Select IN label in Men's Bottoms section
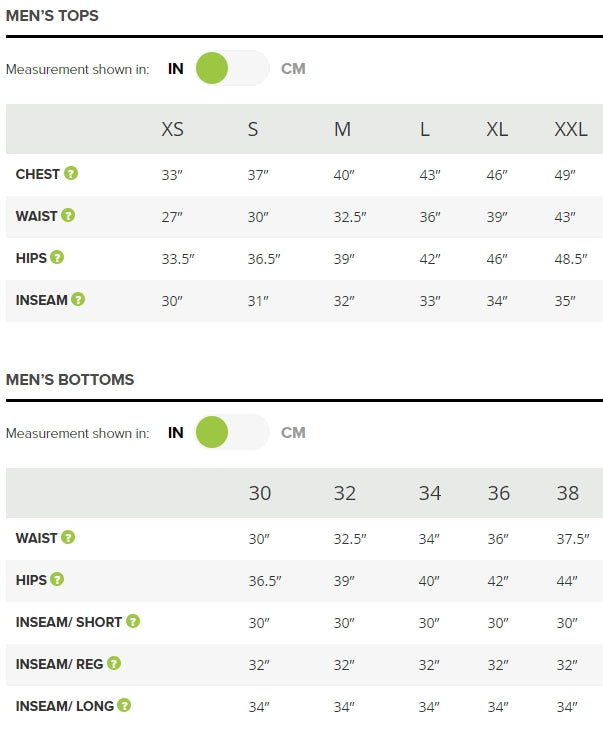 coord(176,432)
